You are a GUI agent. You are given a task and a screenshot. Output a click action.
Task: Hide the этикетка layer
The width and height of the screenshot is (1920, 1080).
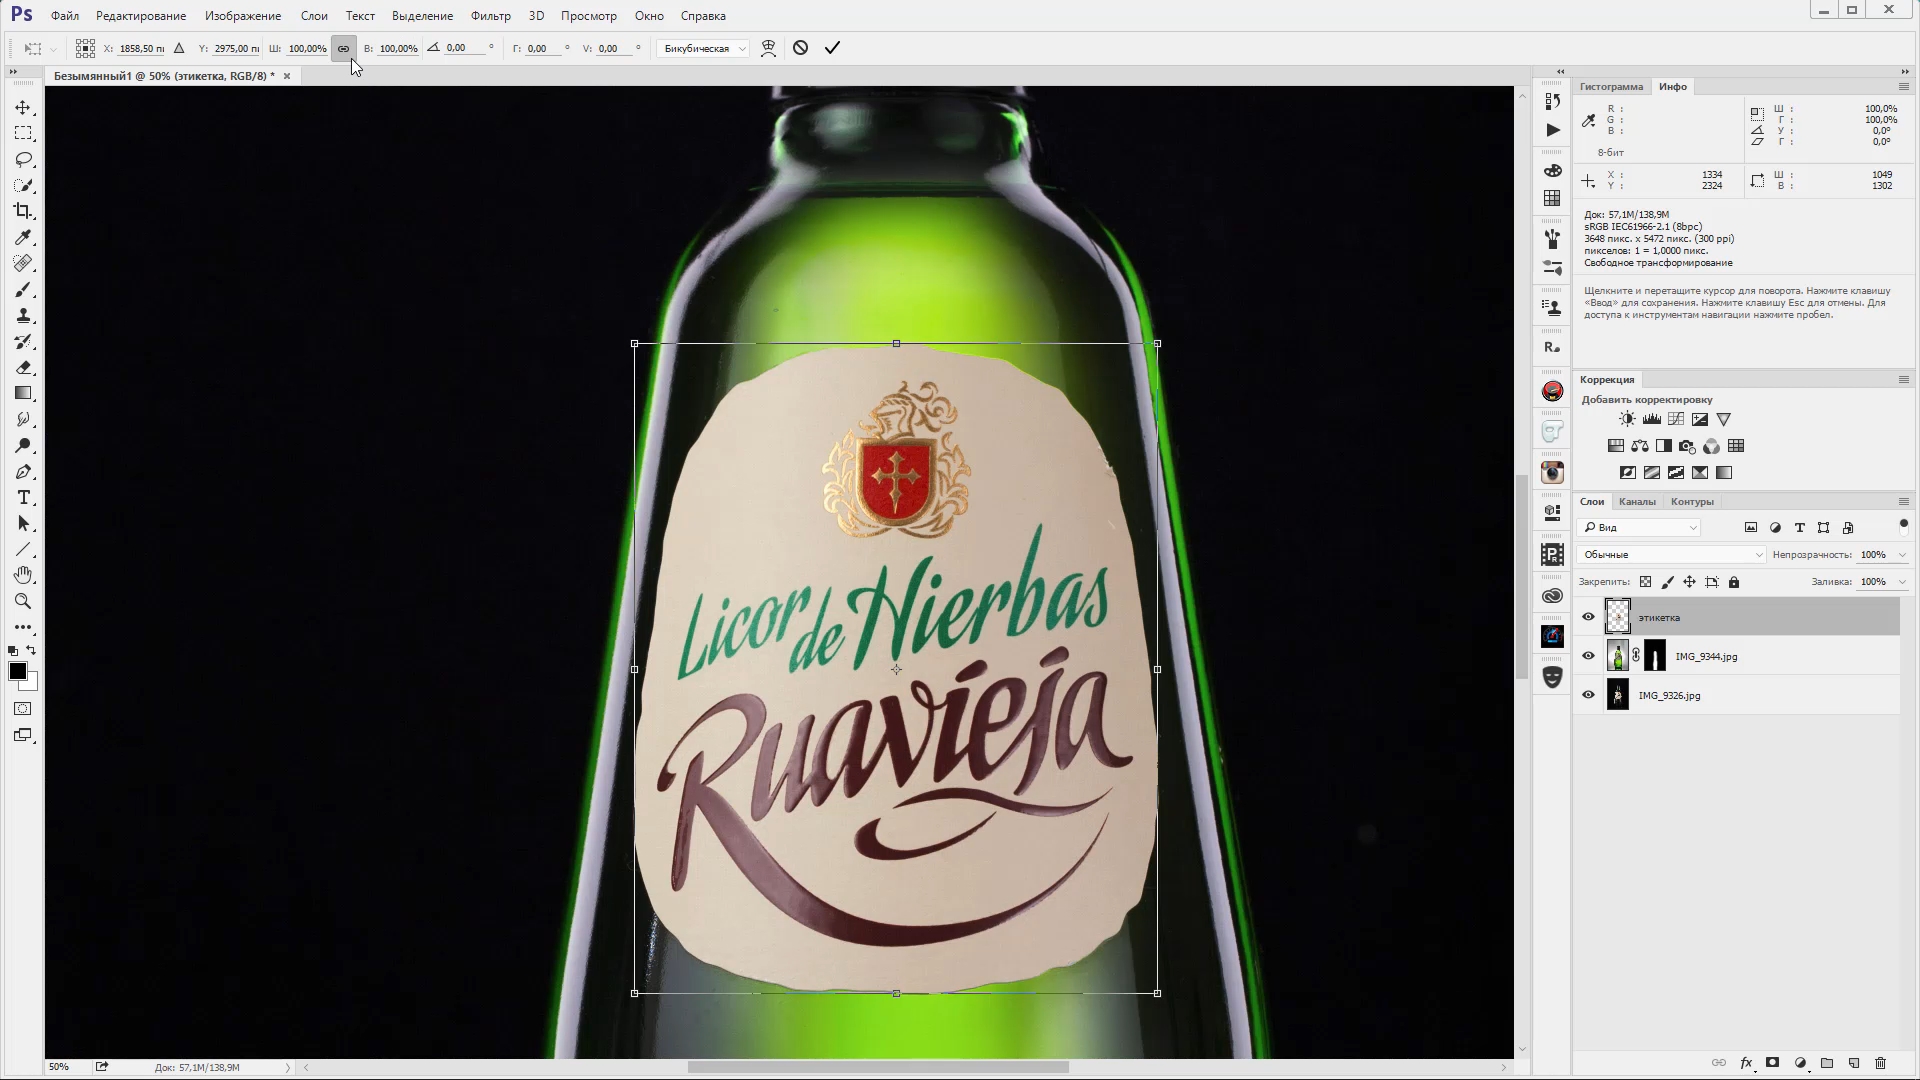[1588, 617]
